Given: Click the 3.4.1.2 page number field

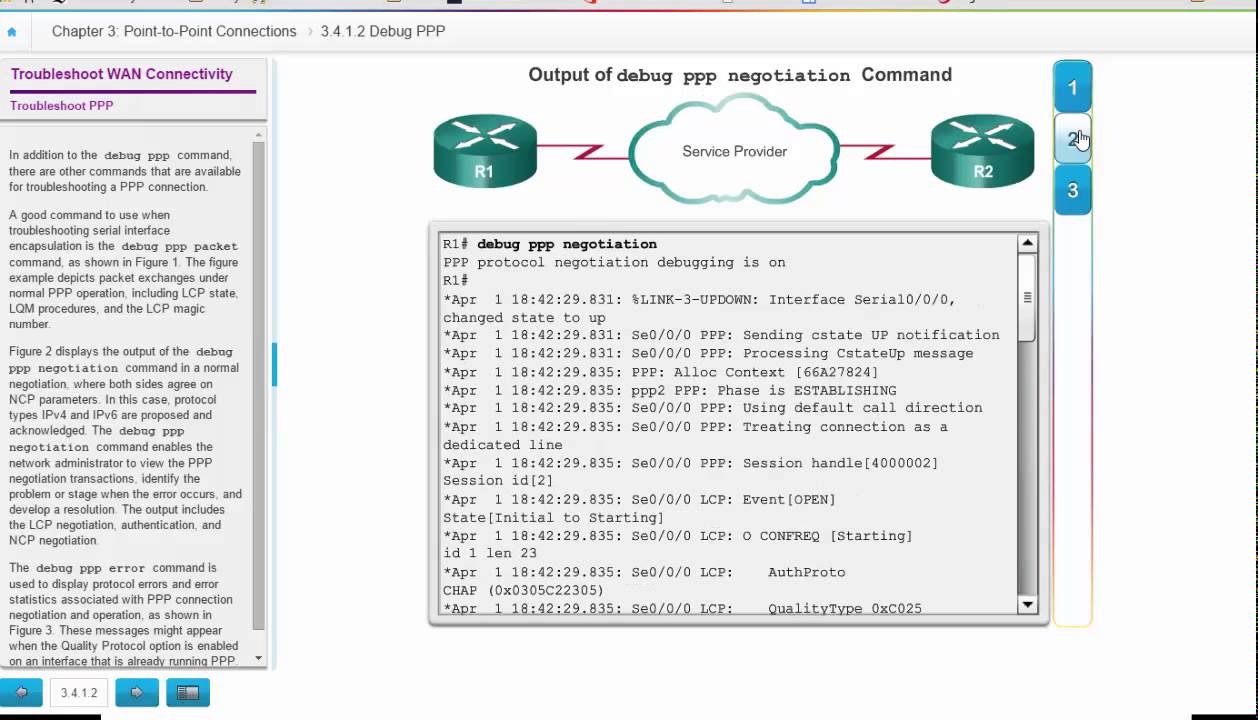Looking at the screenshot, I should pyautogui.click(x=79, y=692).
